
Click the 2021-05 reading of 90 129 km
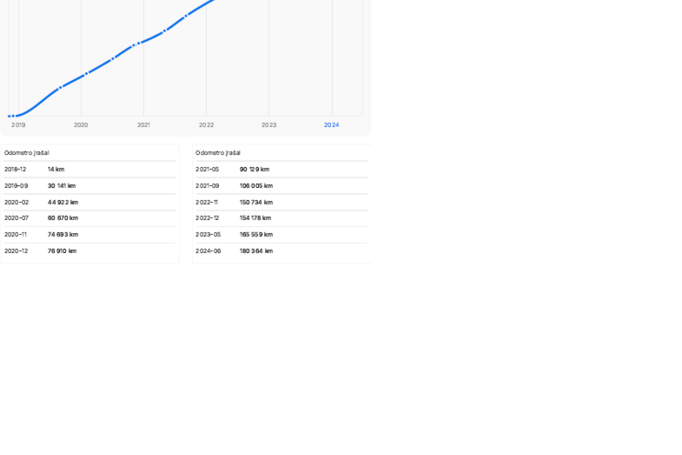pos(281,169)
